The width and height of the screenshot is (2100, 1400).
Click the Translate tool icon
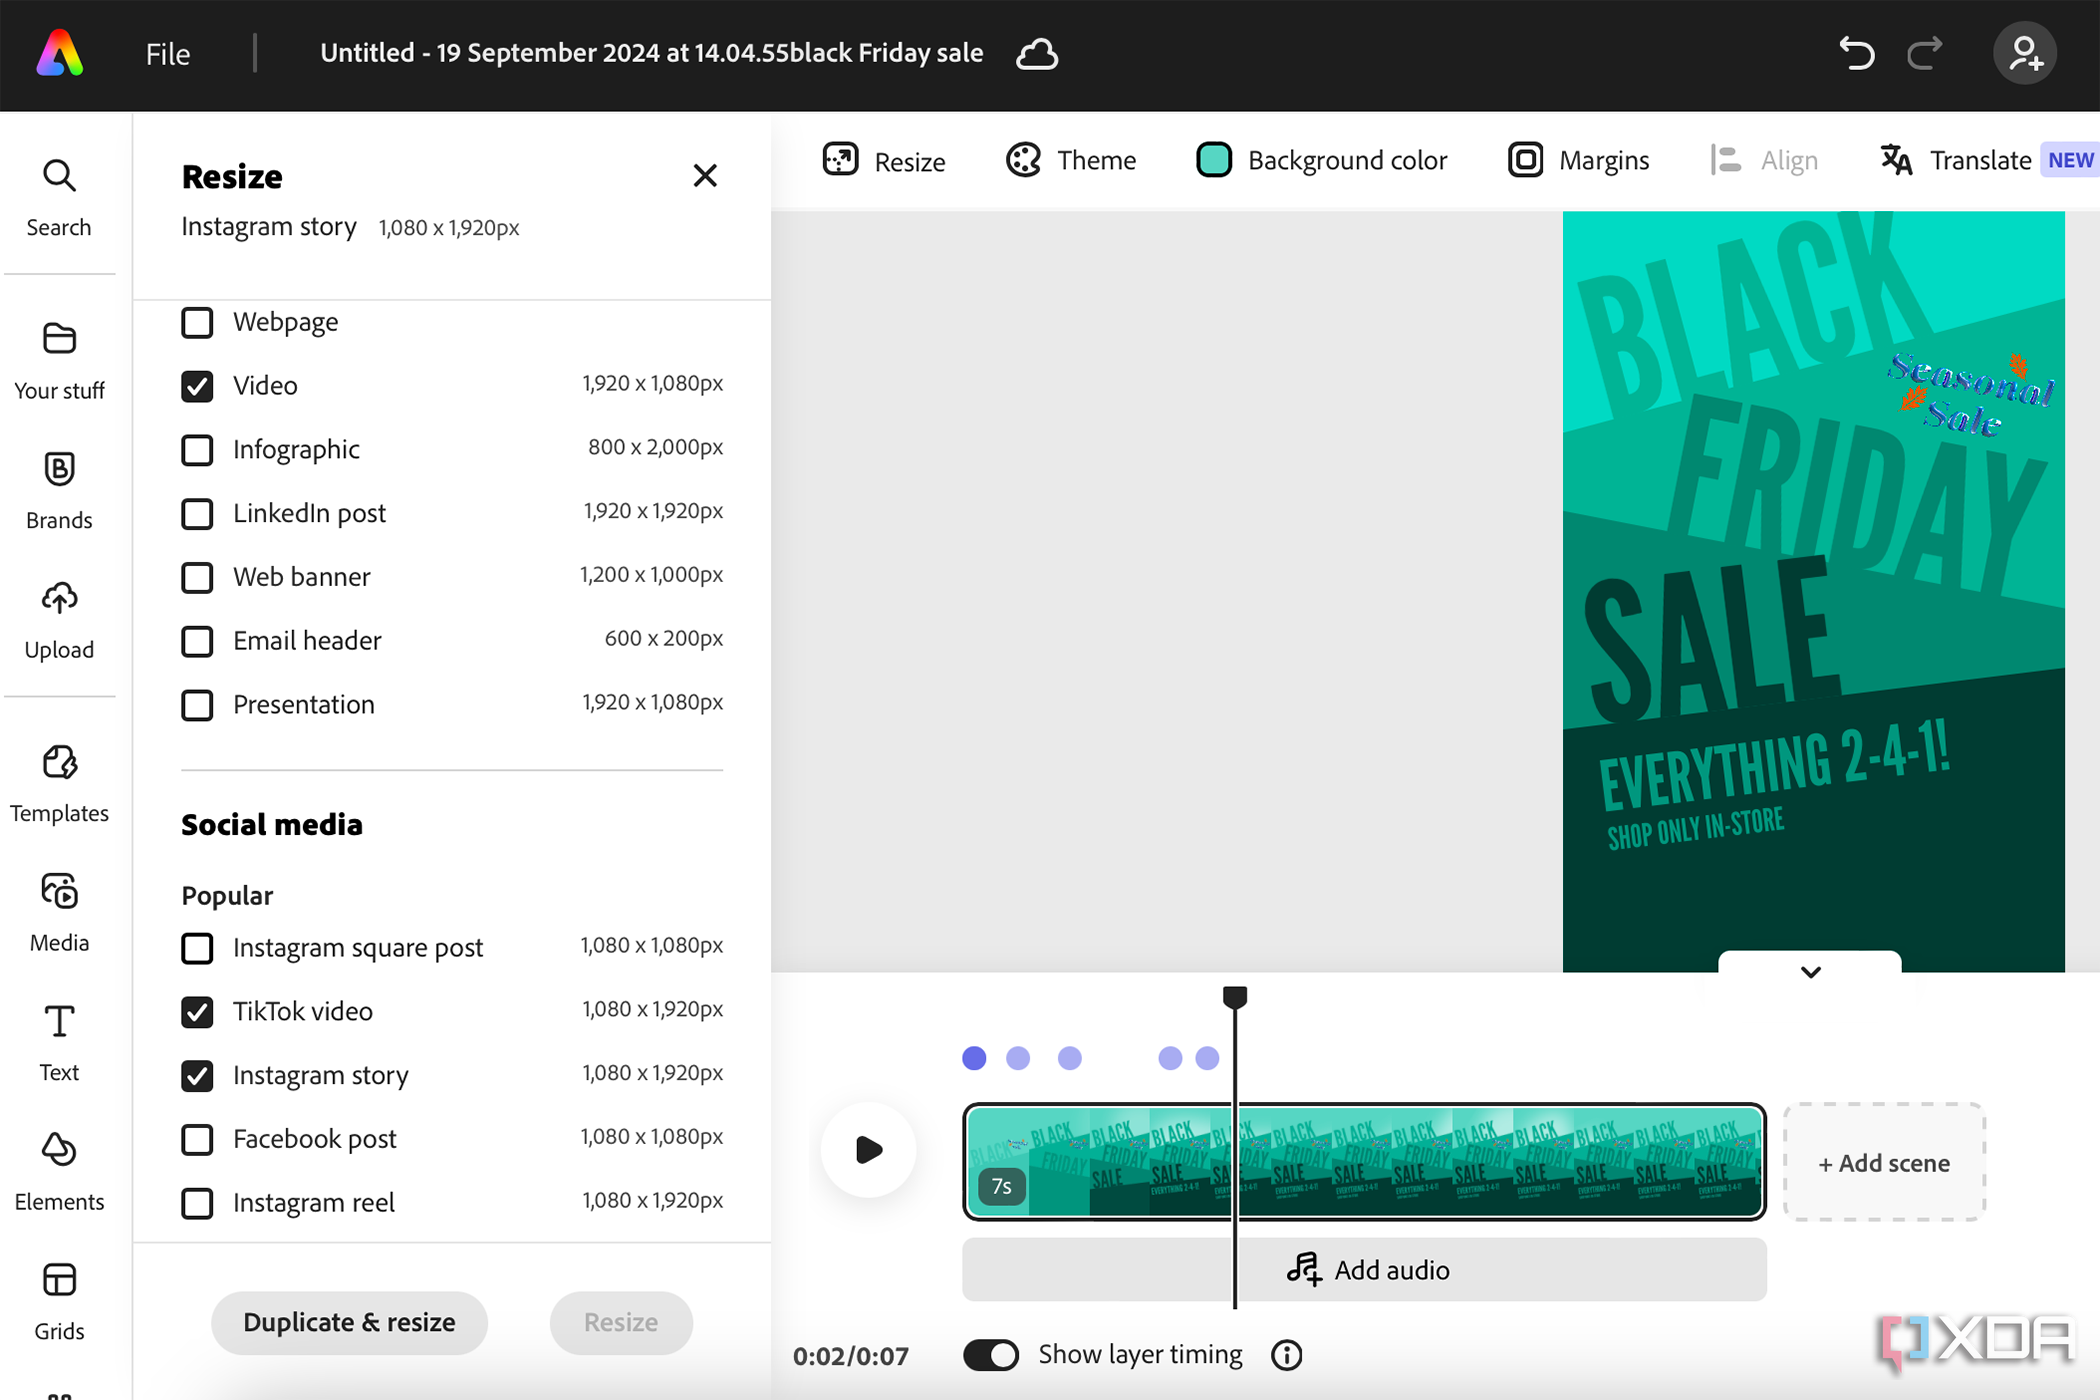point(1895,159)
